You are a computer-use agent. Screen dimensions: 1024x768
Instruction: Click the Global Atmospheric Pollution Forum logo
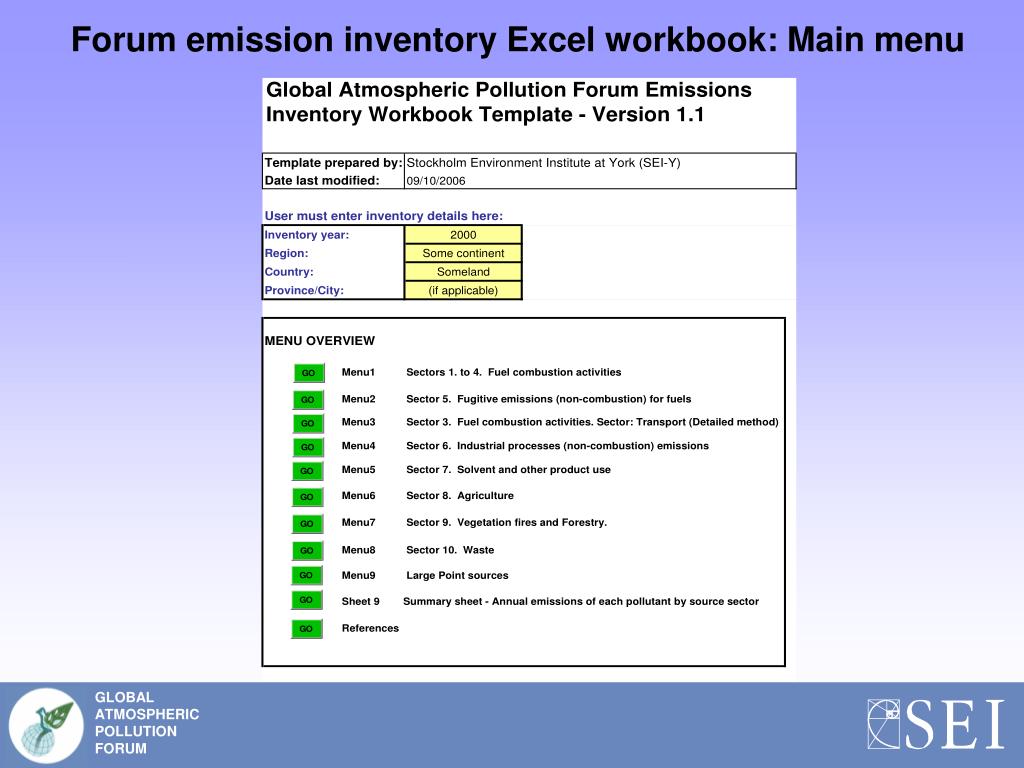46,726
